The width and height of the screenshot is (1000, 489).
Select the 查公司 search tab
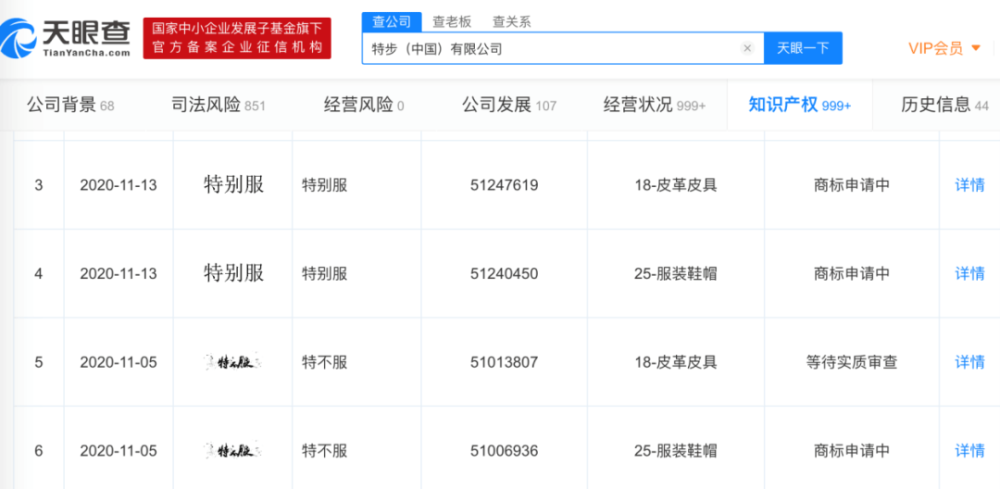point(392,21)
